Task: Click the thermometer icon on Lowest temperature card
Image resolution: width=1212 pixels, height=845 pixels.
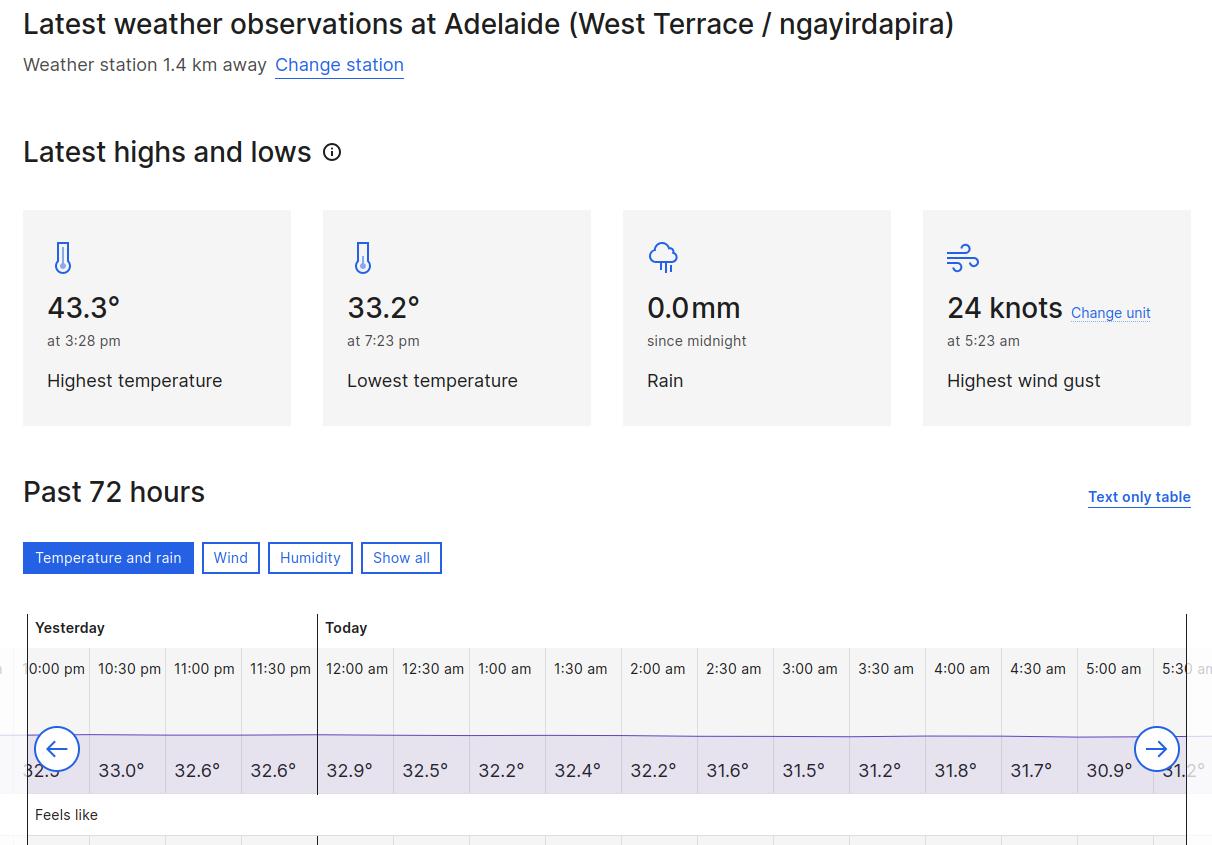Action: point(363,258)
